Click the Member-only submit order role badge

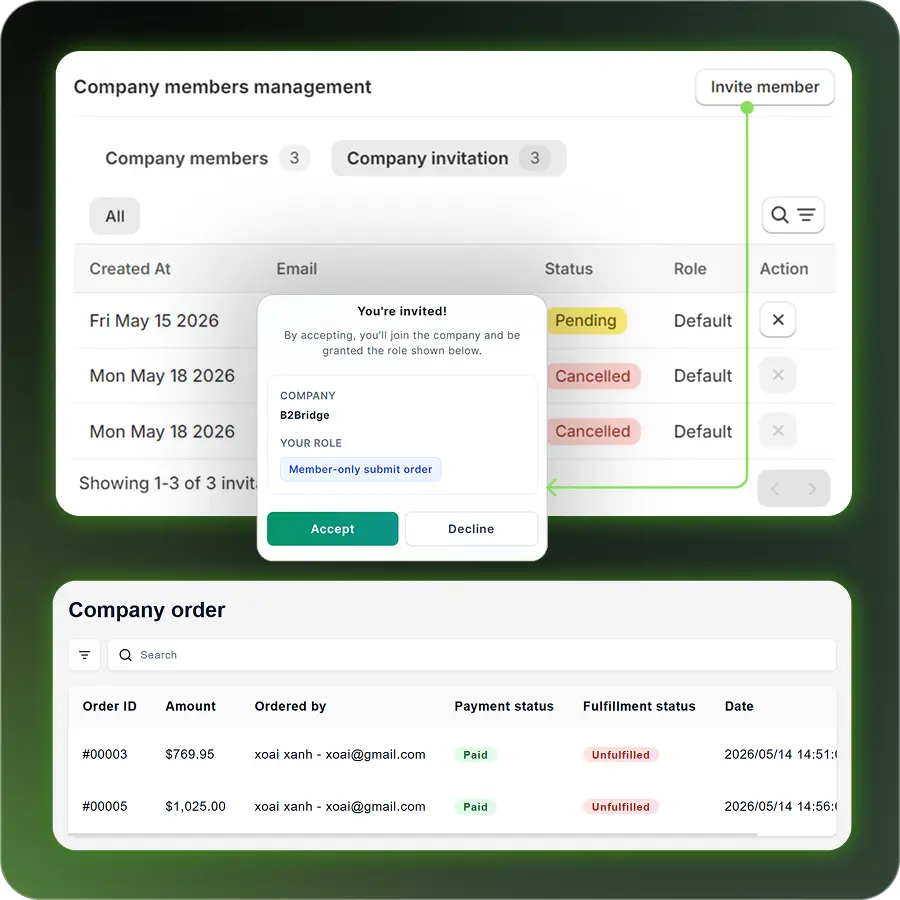coord(360,469)
